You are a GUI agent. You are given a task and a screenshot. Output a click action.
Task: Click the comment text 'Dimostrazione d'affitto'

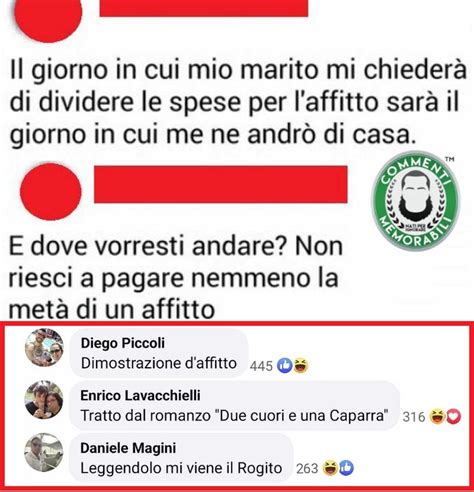pos(159,363)
